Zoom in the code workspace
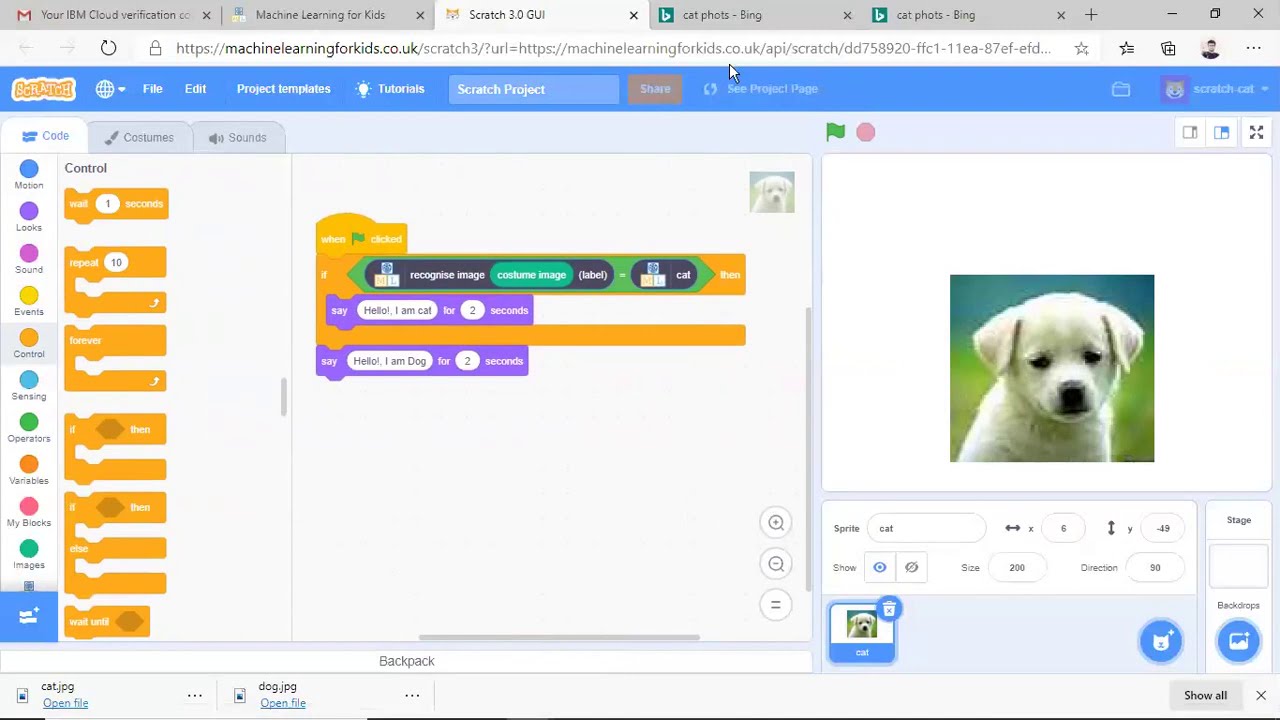 coord(776,522)
